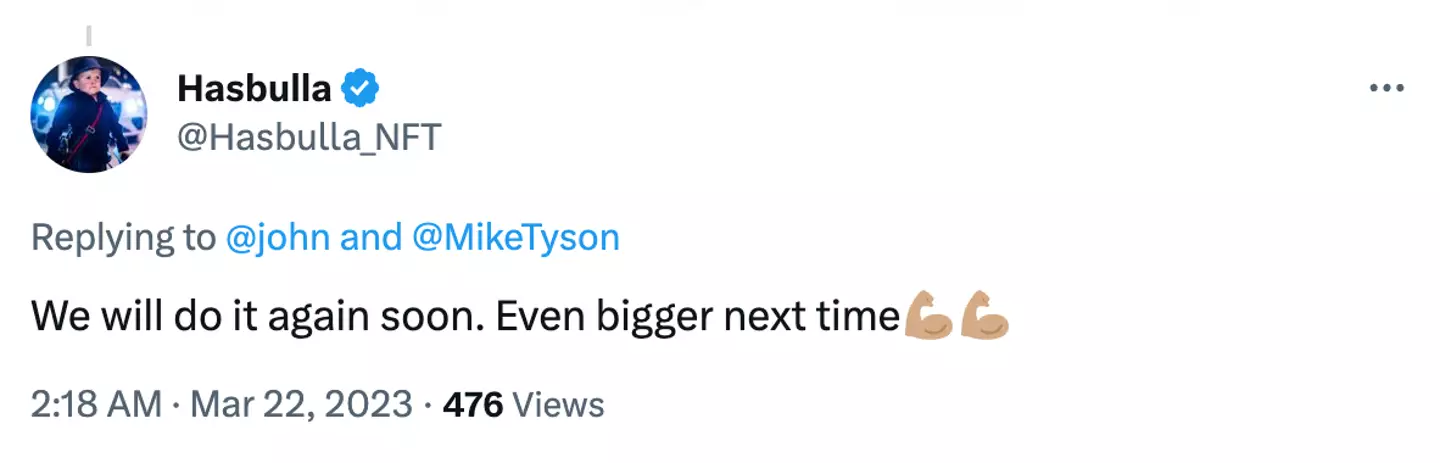Click the second flexed bicep emoji
The height and width of the screenshot is (463, 1440).
tap(984, 316)
